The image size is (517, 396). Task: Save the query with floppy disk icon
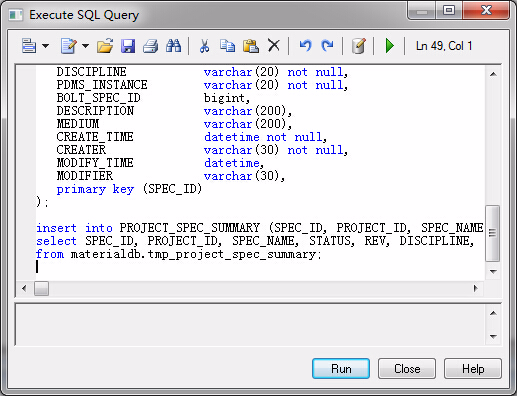click(128, 46)
